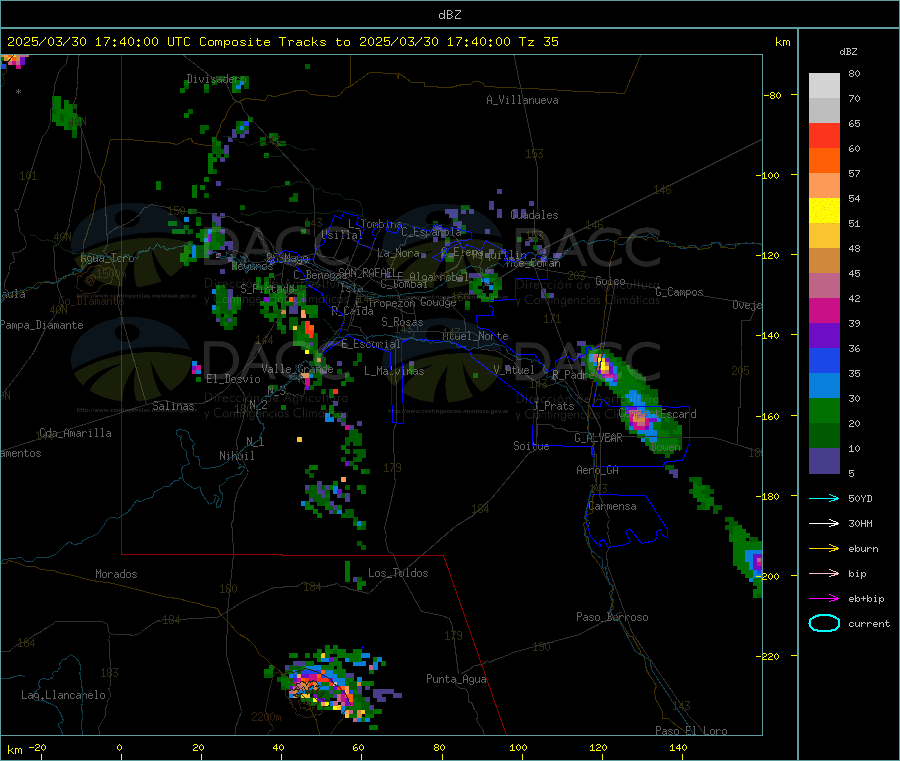Click the -200 km vertical axis tick label
Image resolution: width=900 pixels, height=761 pixels.
tap(767, 576)
